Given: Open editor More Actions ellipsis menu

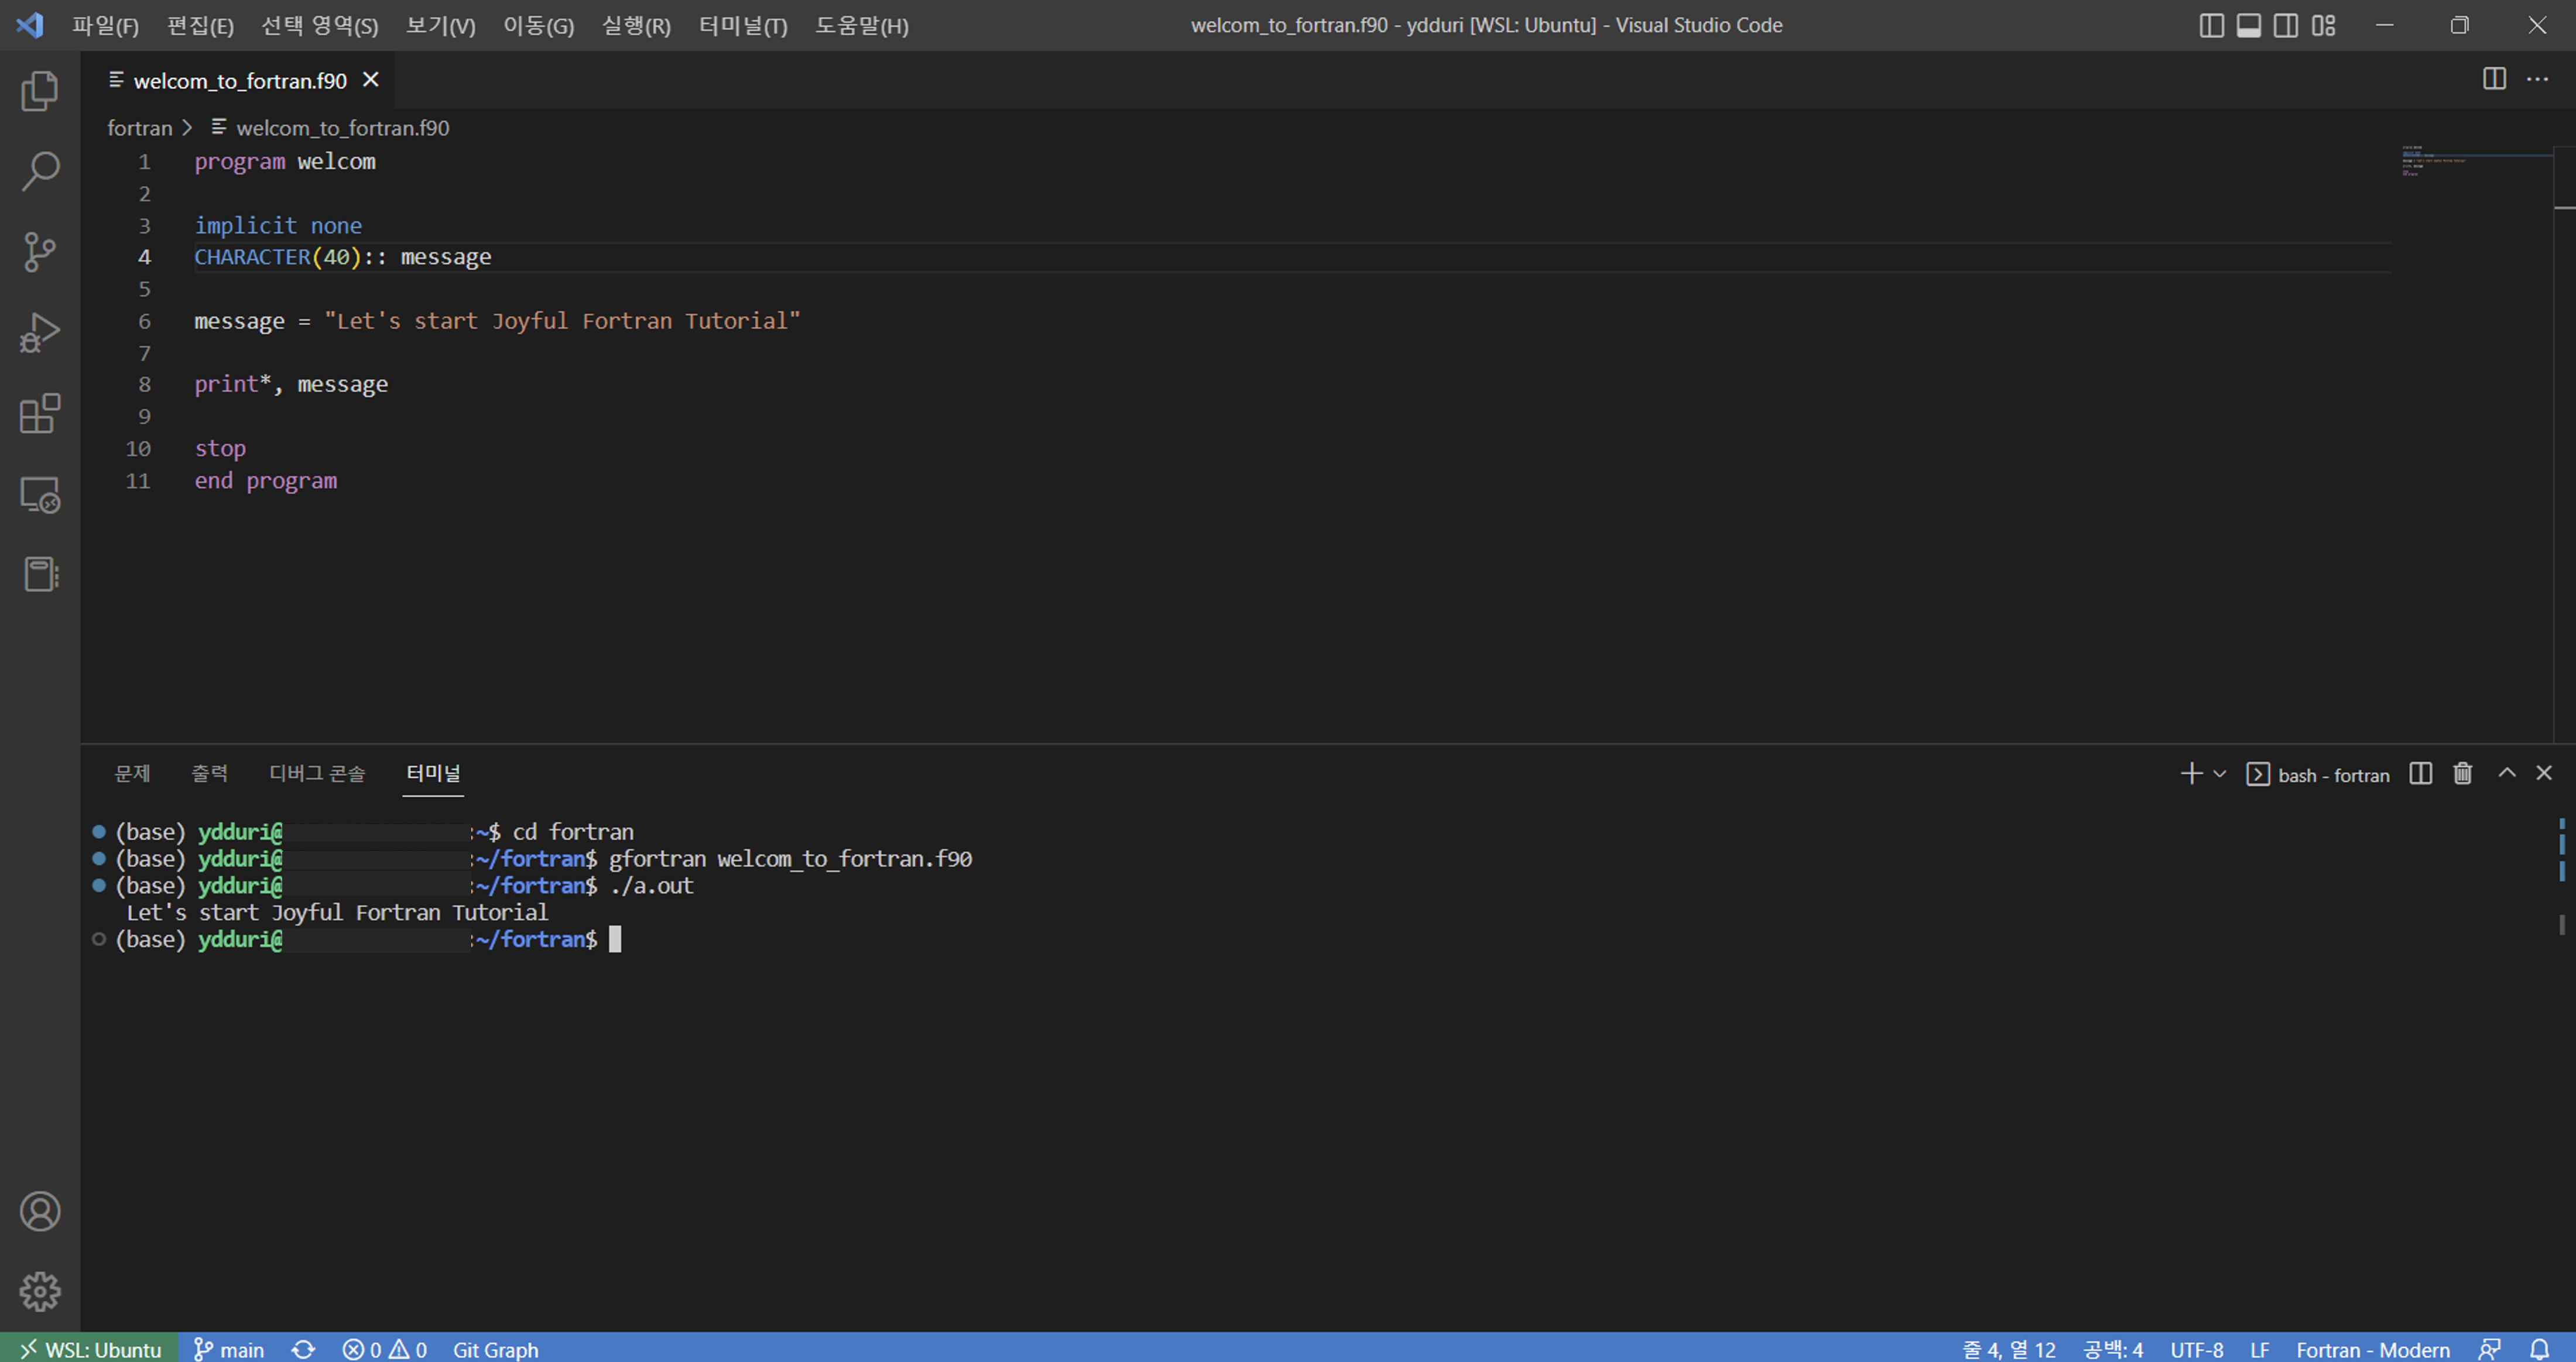Looking at the screenshot, I should [2537, 79].
